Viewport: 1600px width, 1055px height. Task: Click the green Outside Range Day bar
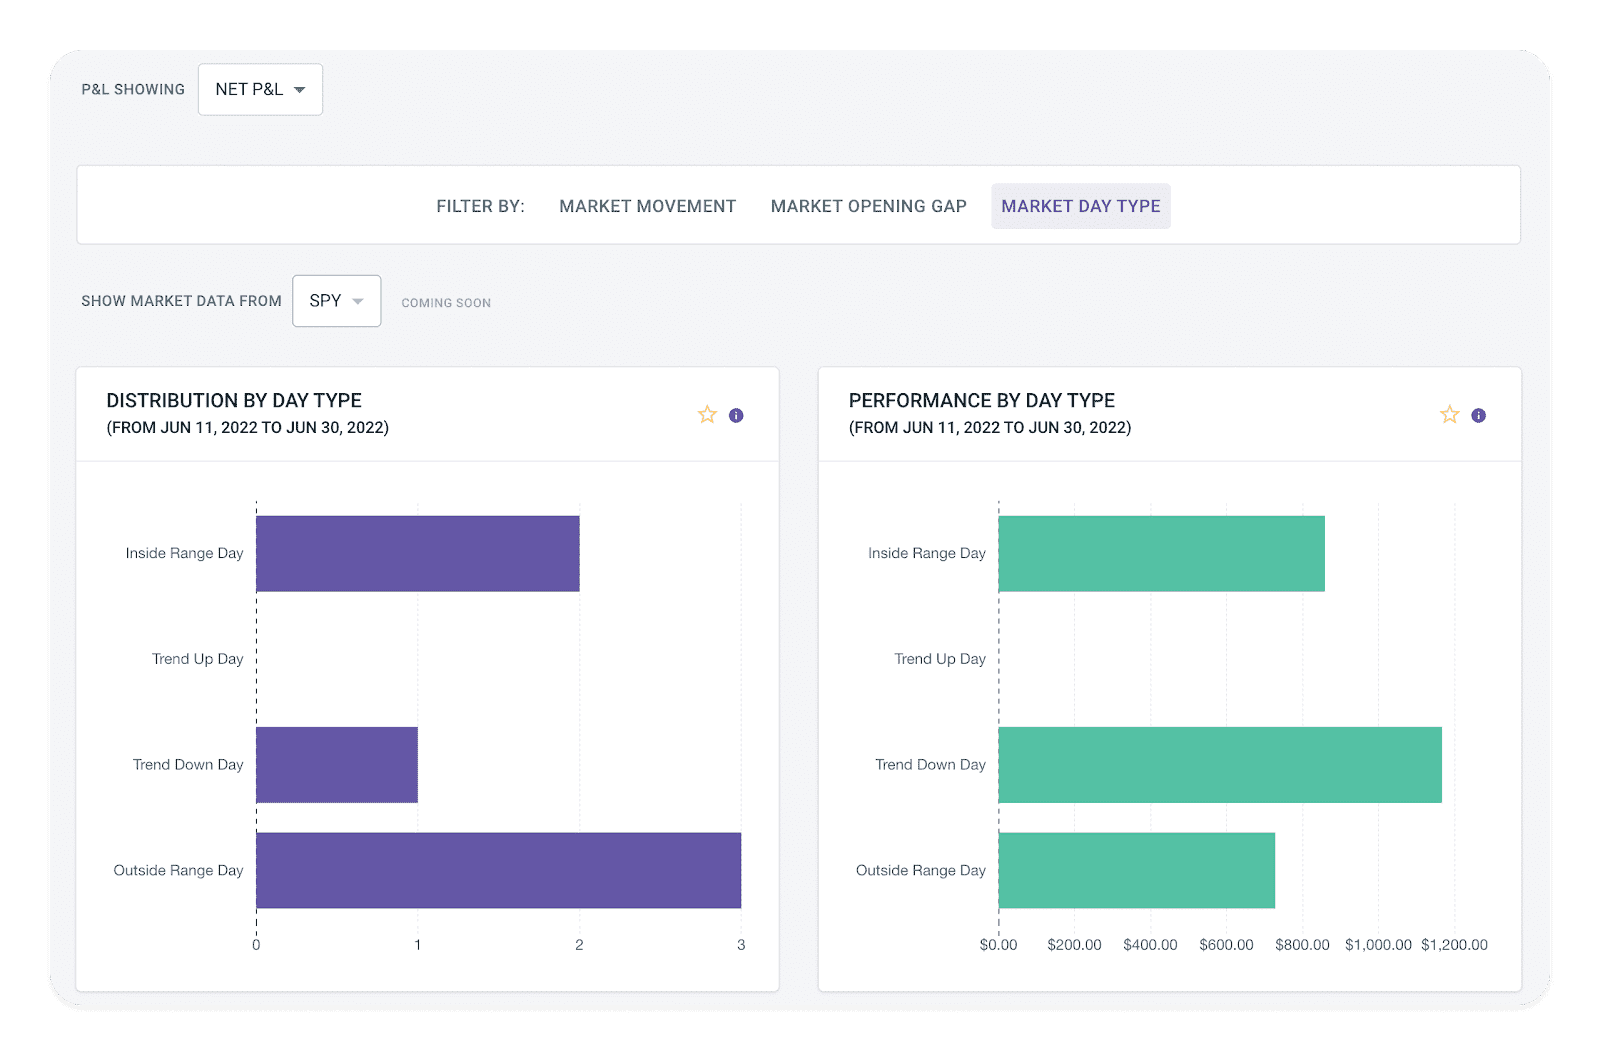1136,870
